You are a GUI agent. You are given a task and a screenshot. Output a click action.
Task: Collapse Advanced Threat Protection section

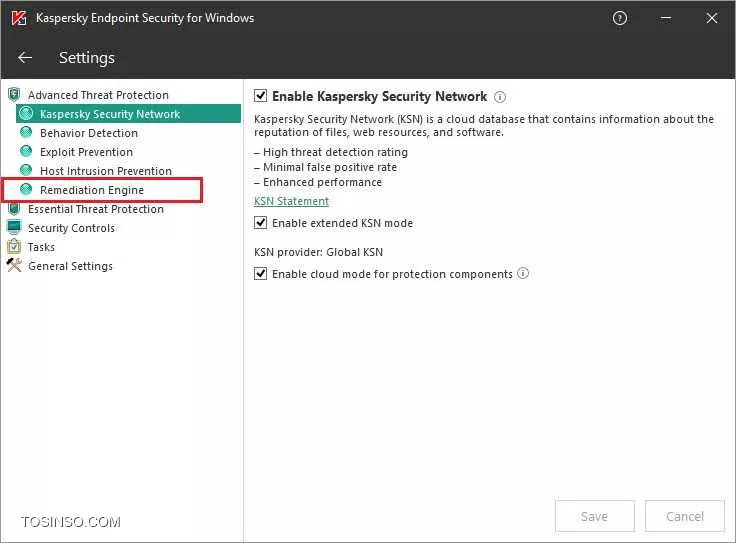click(x=98, y=95)
